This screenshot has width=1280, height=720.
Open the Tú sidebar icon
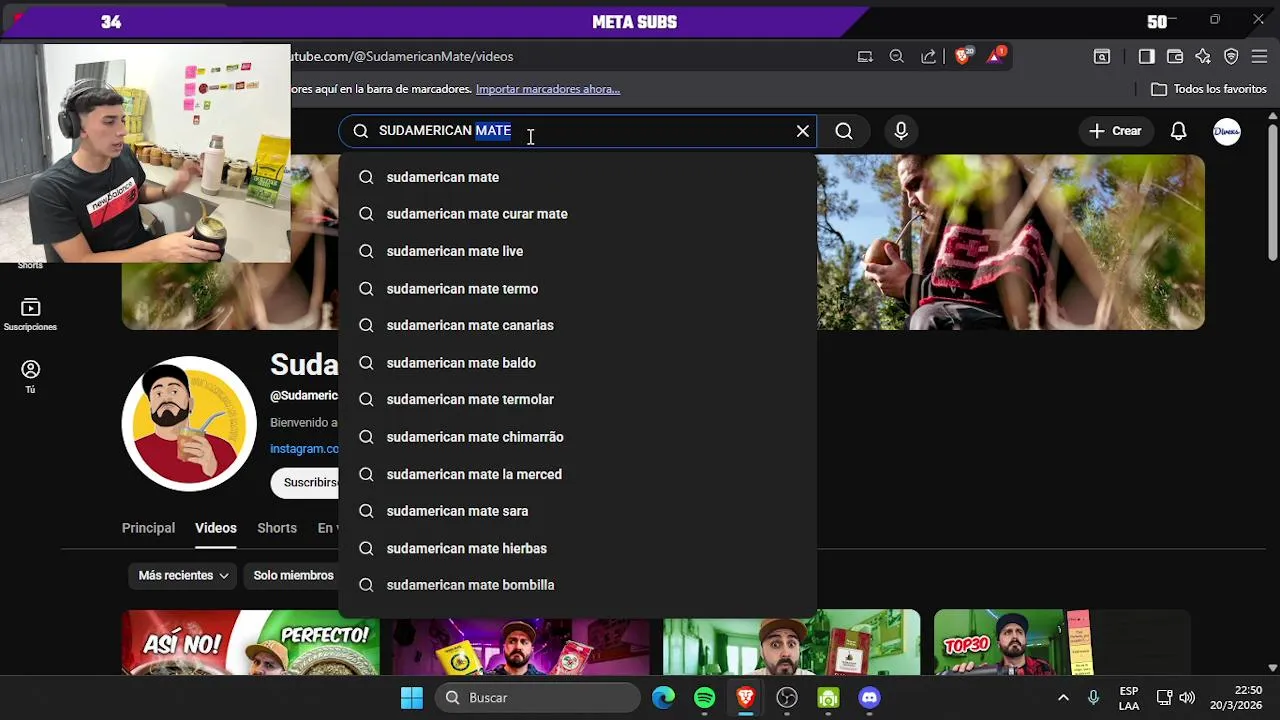point(30,376)
